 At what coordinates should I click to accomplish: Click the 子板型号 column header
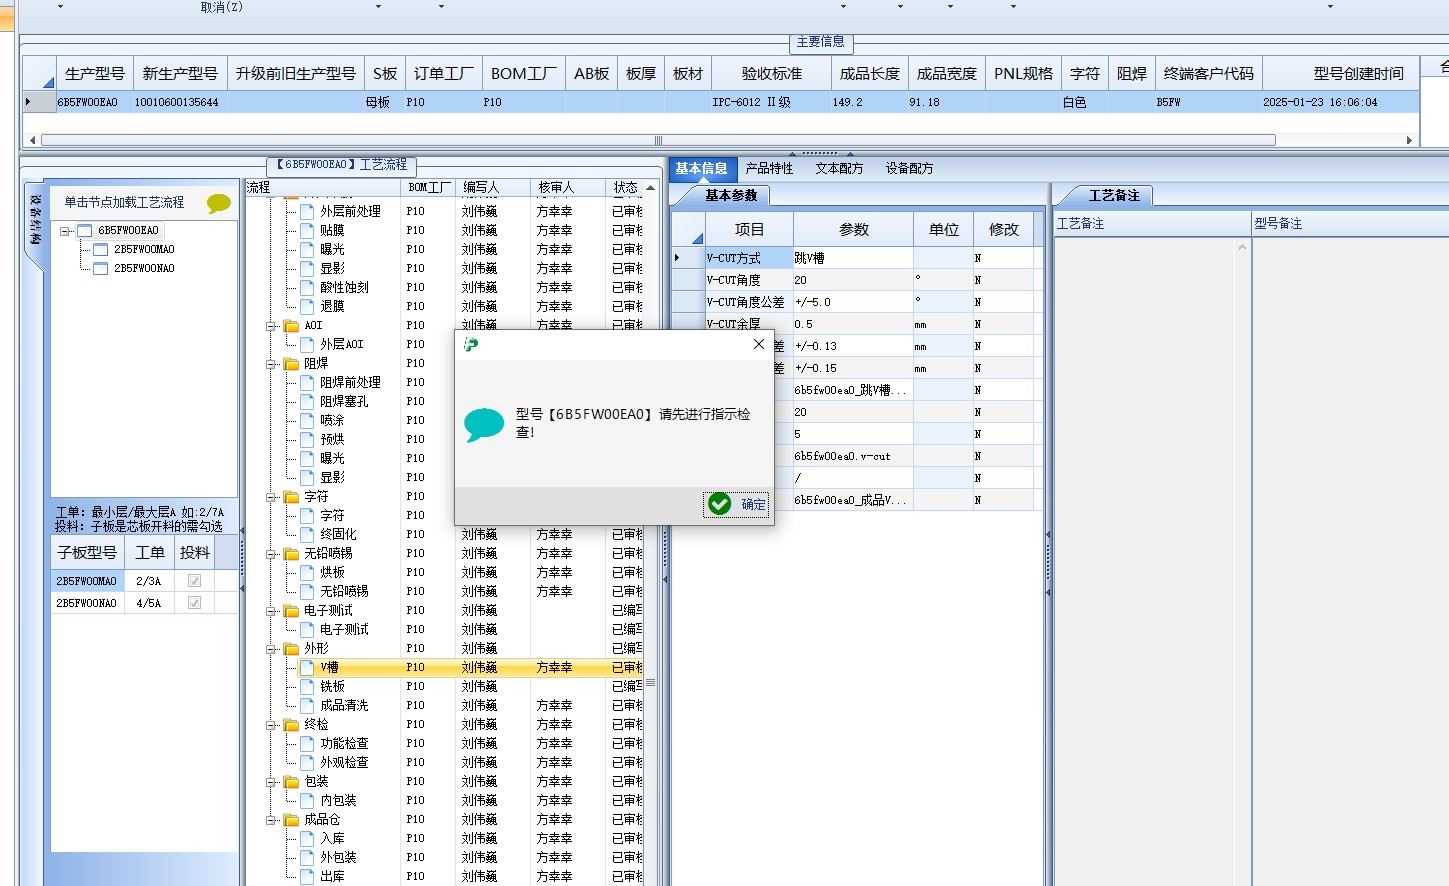tap(87, 552)
